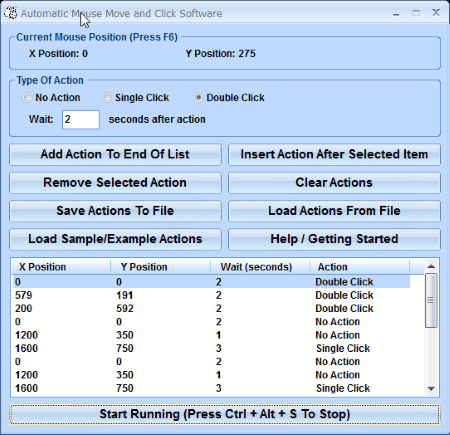Viewport: 450px width, 435px height.
Task: Click the Start Running button
Action: coord(225,414)
